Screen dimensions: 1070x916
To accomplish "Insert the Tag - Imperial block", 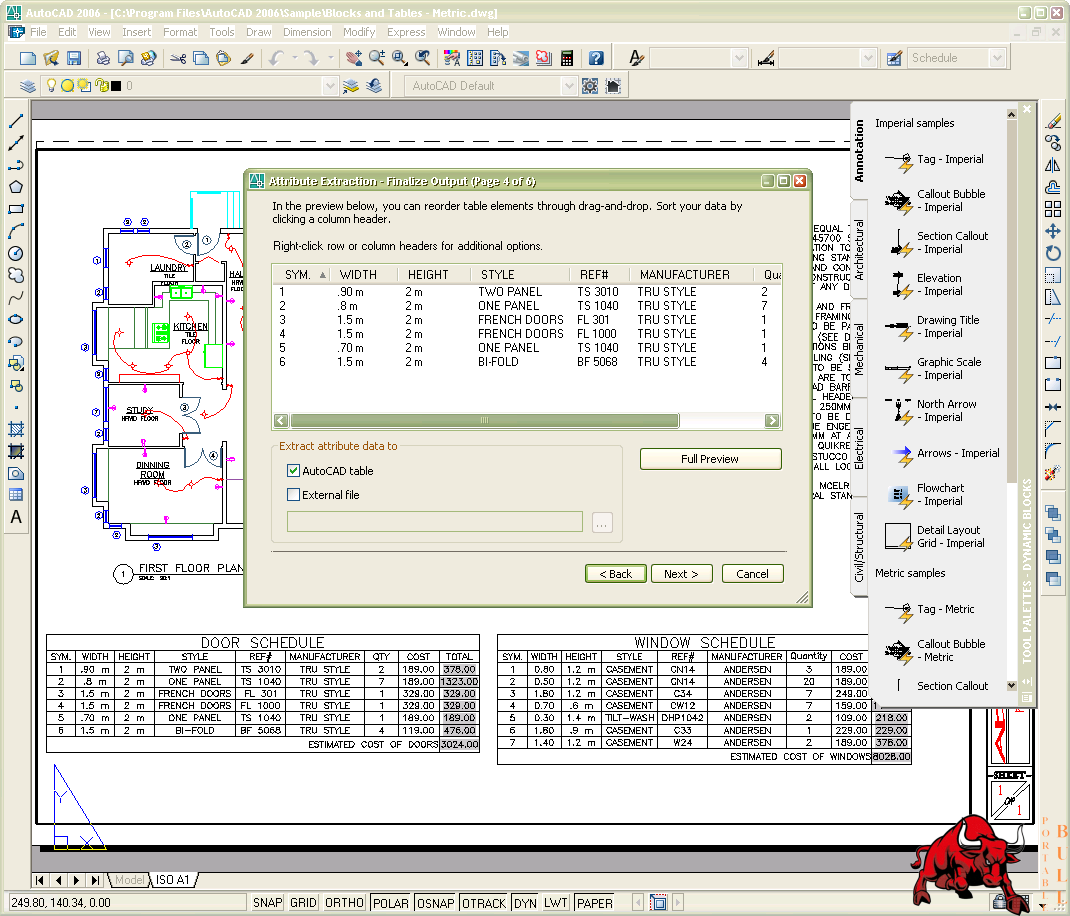I will pyautogui.click(x=934, y=160).
